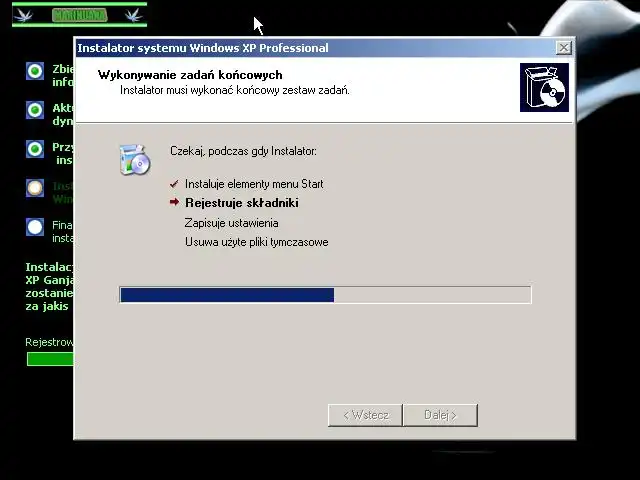This screenshot has width=640, height=480.
Task: Click the text Instaluje elementy menu Start
Action: click(254, 184)
